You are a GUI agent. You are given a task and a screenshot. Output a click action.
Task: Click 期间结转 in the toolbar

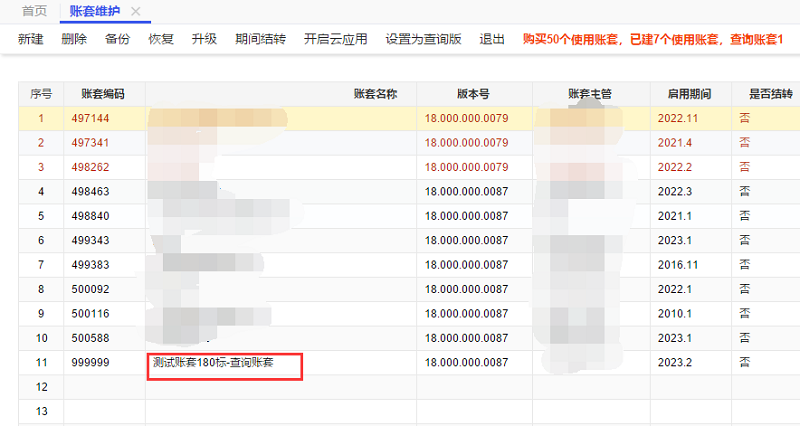click(260, 39)
